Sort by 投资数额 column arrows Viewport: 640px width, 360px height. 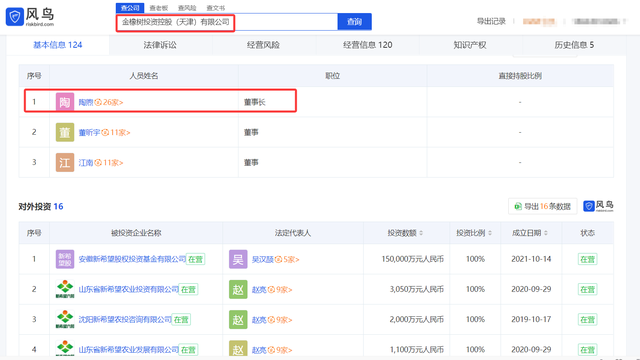(x=421, y=233)
